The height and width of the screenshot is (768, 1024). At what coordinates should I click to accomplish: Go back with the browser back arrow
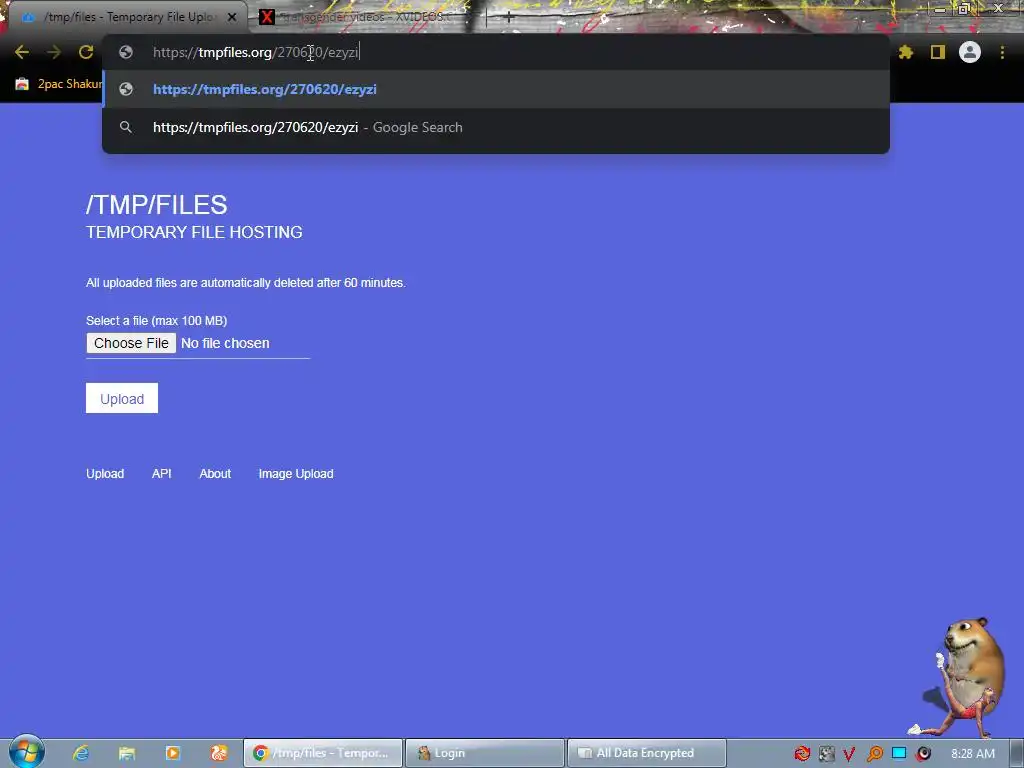coord(22,52)
